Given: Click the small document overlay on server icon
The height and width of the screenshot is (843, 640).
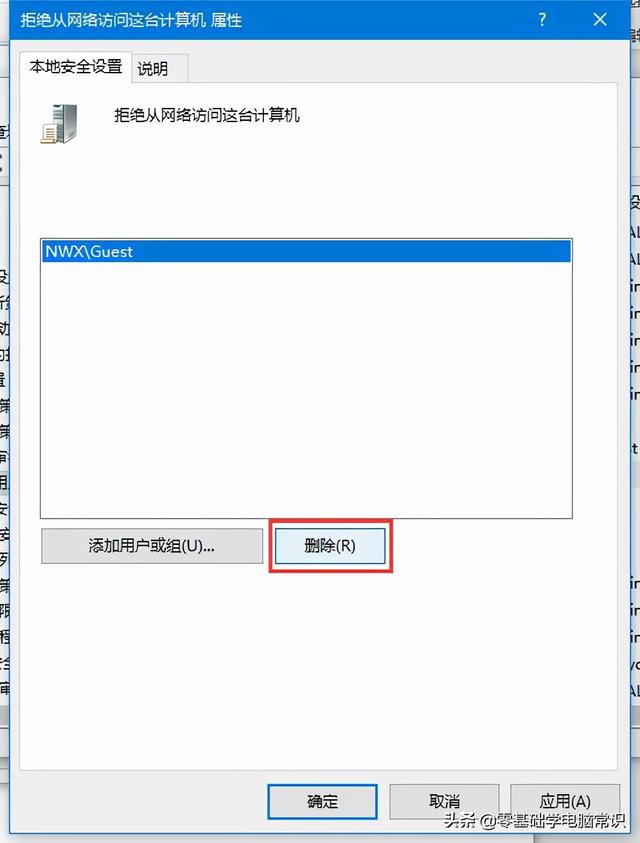Looking at the screenshot, I should [x=48, y=134].
